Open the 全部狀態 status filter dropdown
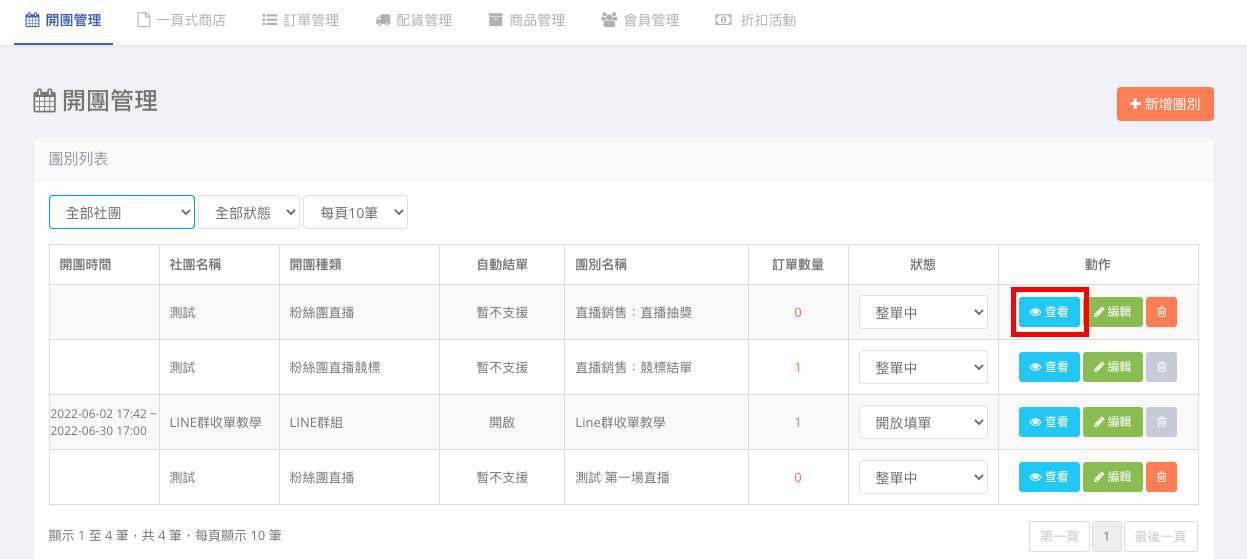1247x559 pixels. coord(249,212)
